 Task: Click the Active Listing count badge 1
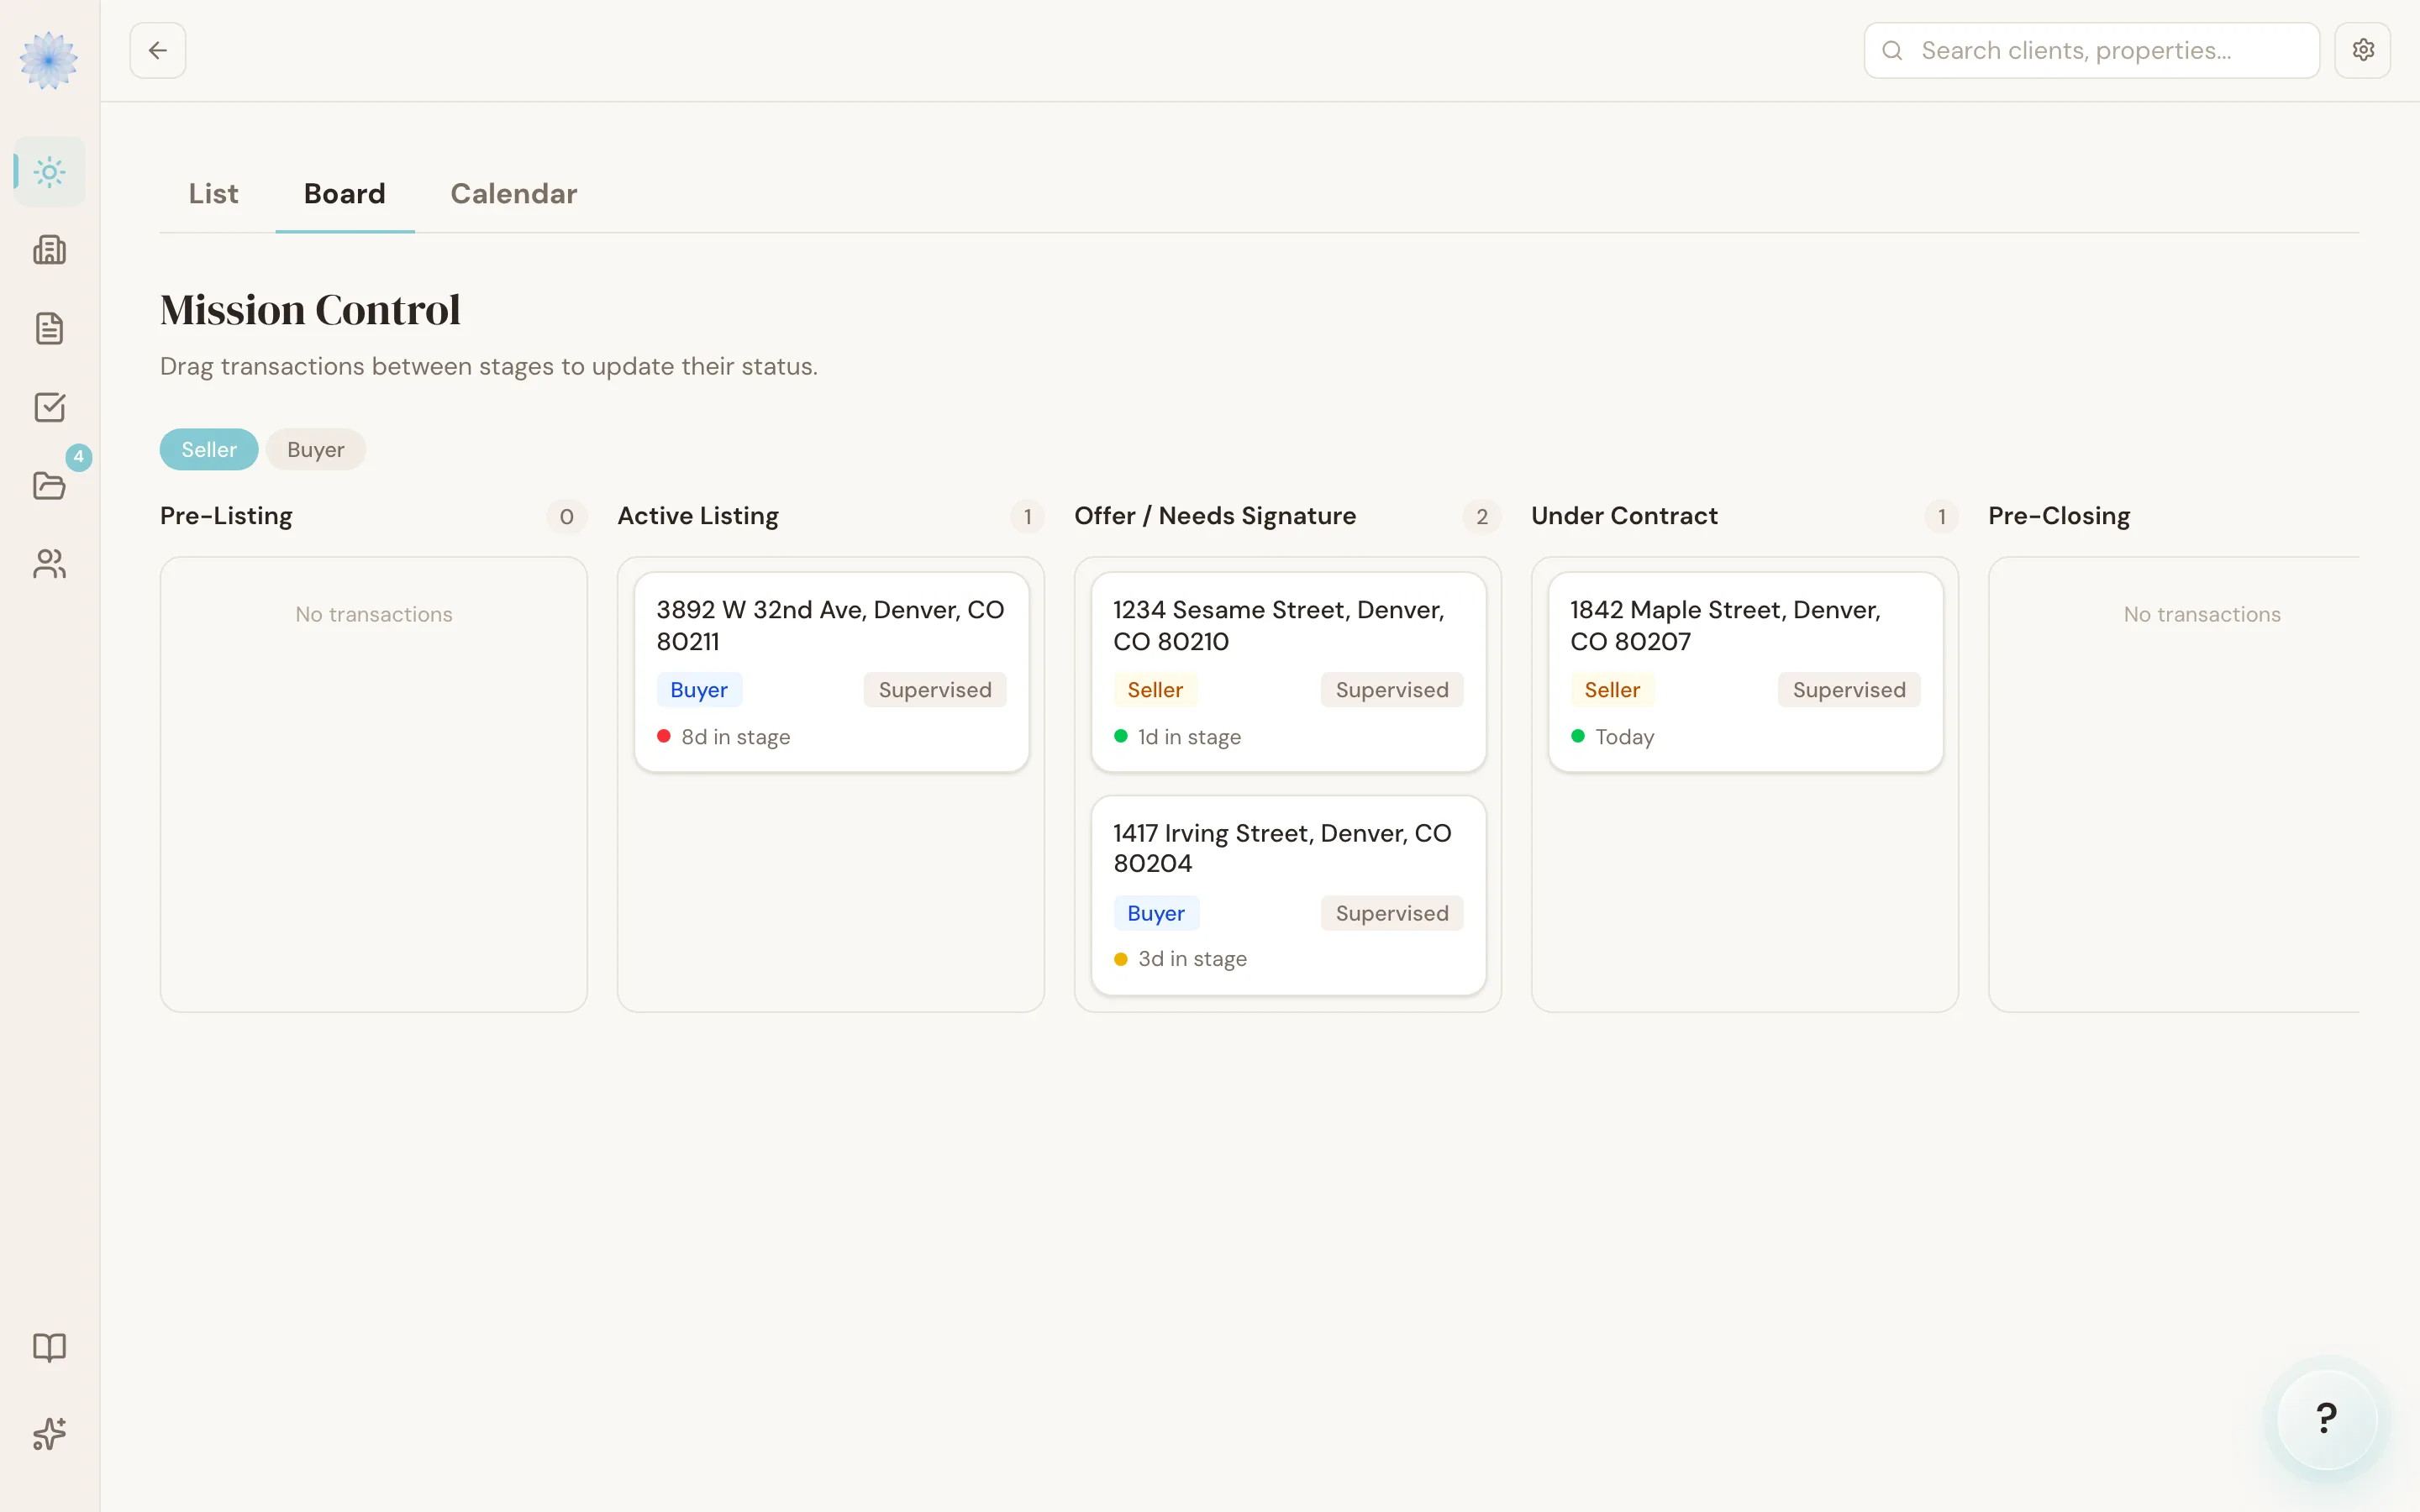1027,517
